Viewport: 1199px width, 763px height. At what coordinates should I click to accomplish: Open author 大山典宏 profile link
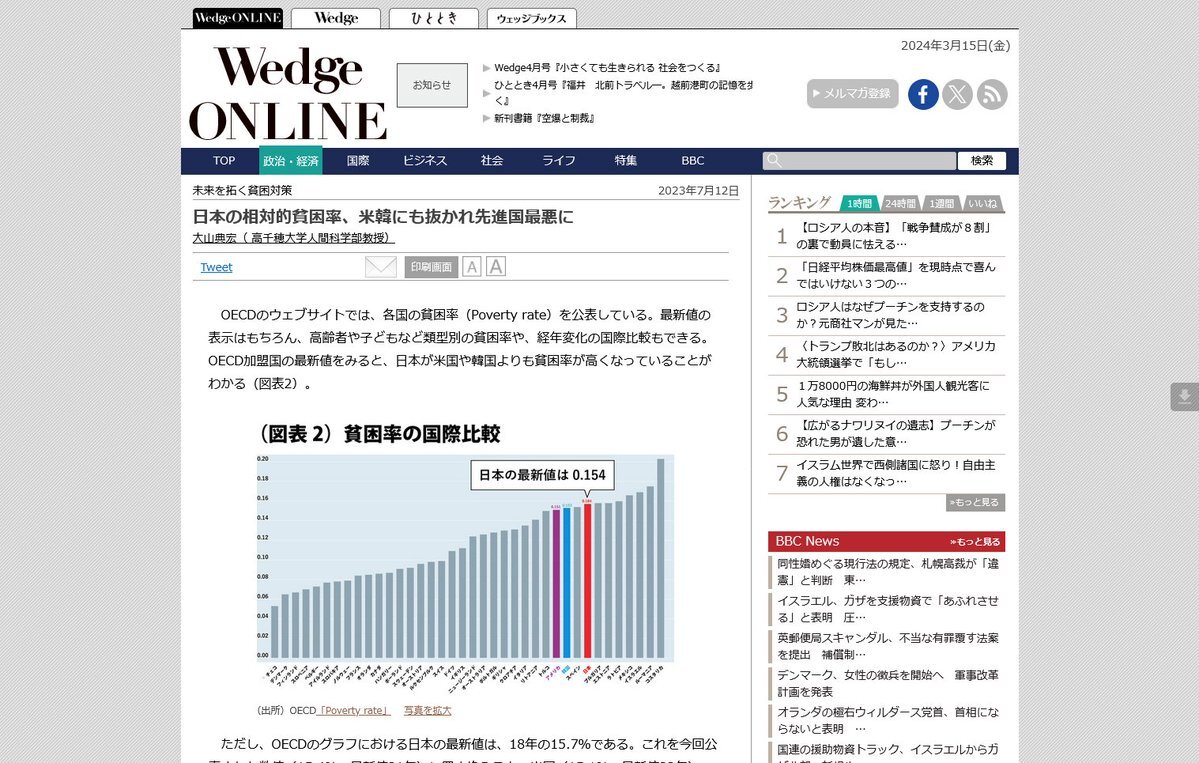click(294, 238)
